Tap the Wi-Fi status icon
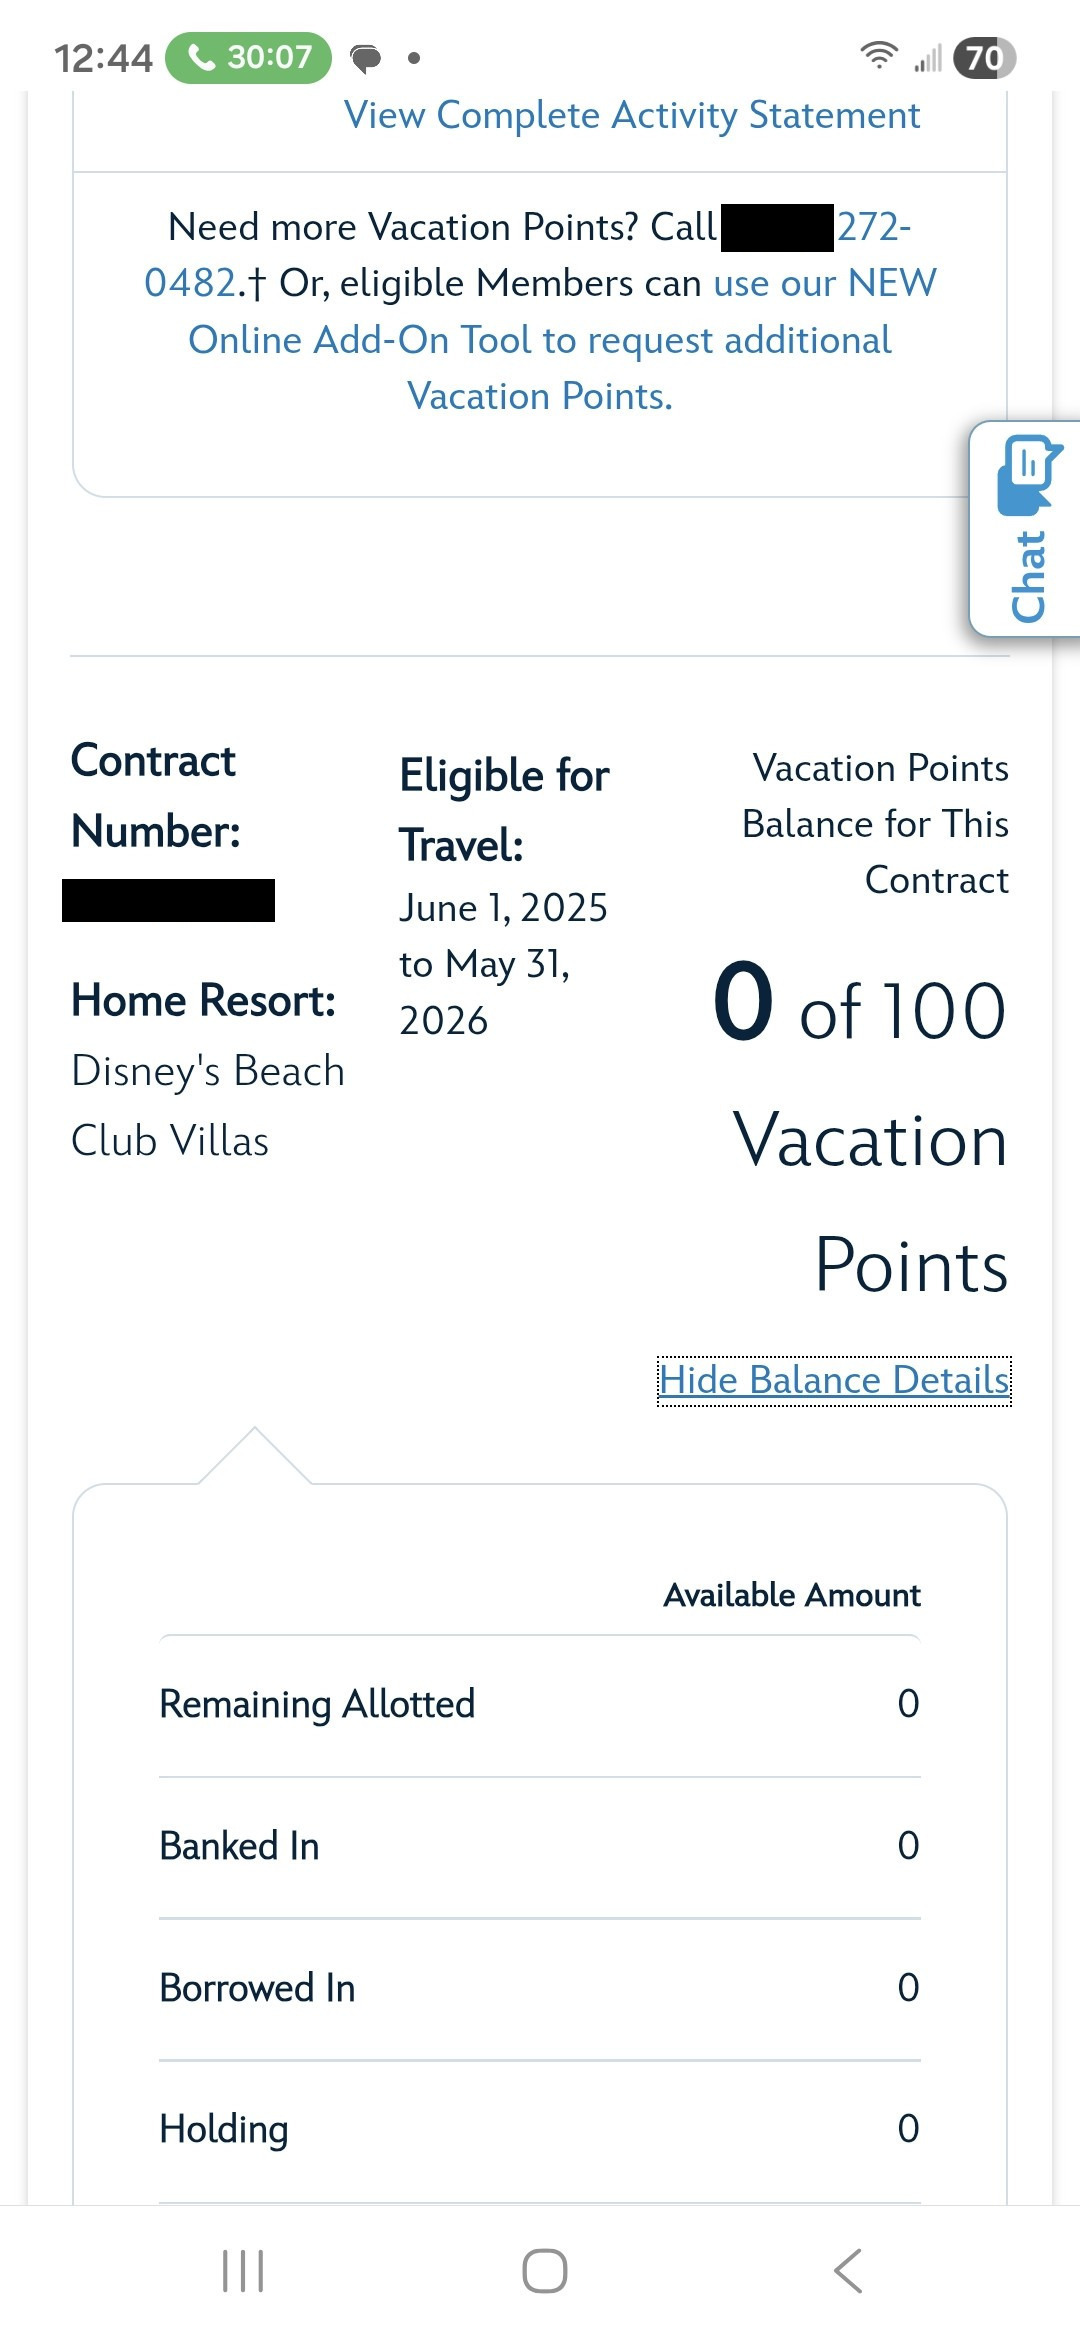1080x2340 pixels. tap(878, 56)
